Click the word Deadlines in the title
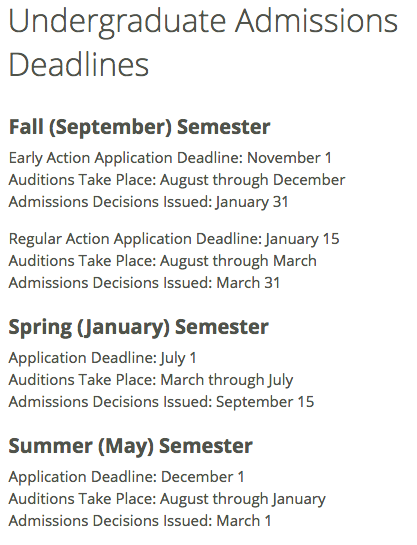 pyautogui.click(x=79, y=65)
